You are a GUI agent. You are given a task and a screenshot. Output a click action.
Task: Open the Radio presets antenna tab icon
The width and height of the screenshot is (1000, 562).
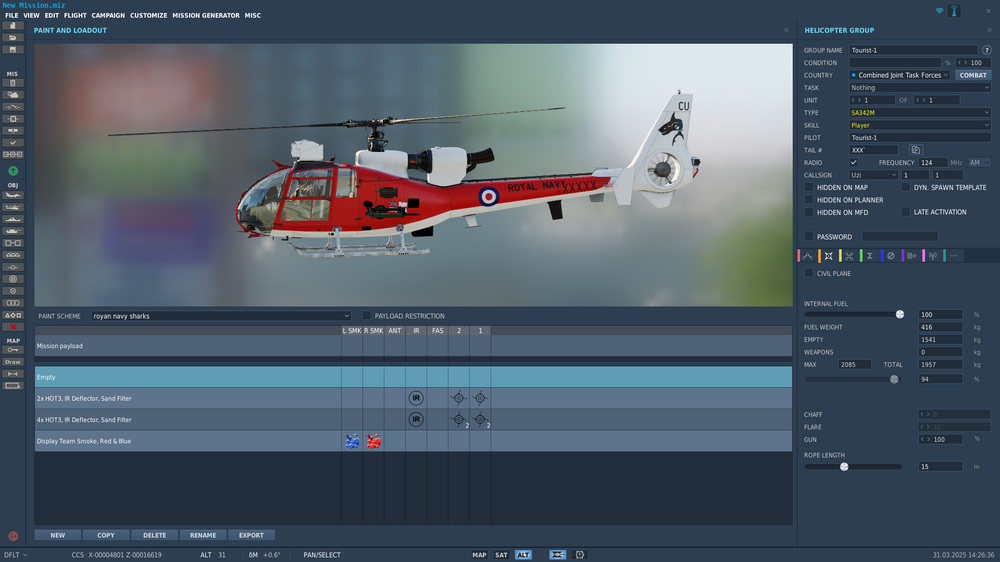coord(932,256)
